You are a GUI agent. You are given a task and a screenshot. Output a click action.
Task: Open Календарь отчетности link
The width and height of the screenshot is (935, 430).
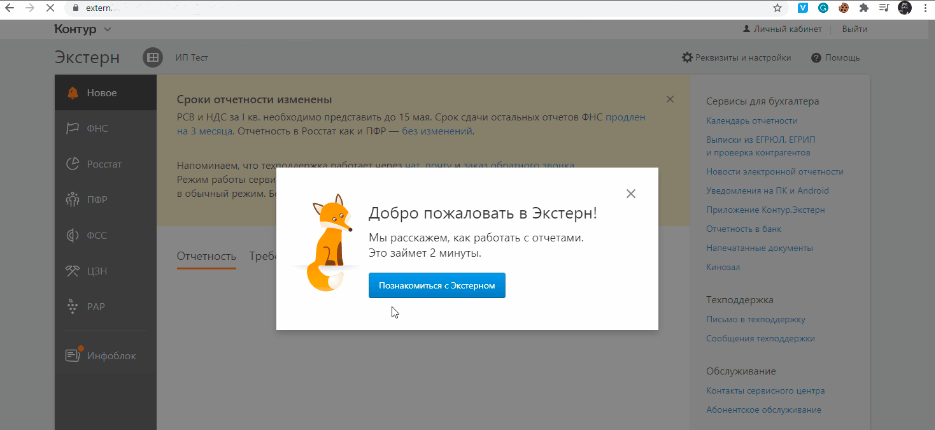click(751, 120)
